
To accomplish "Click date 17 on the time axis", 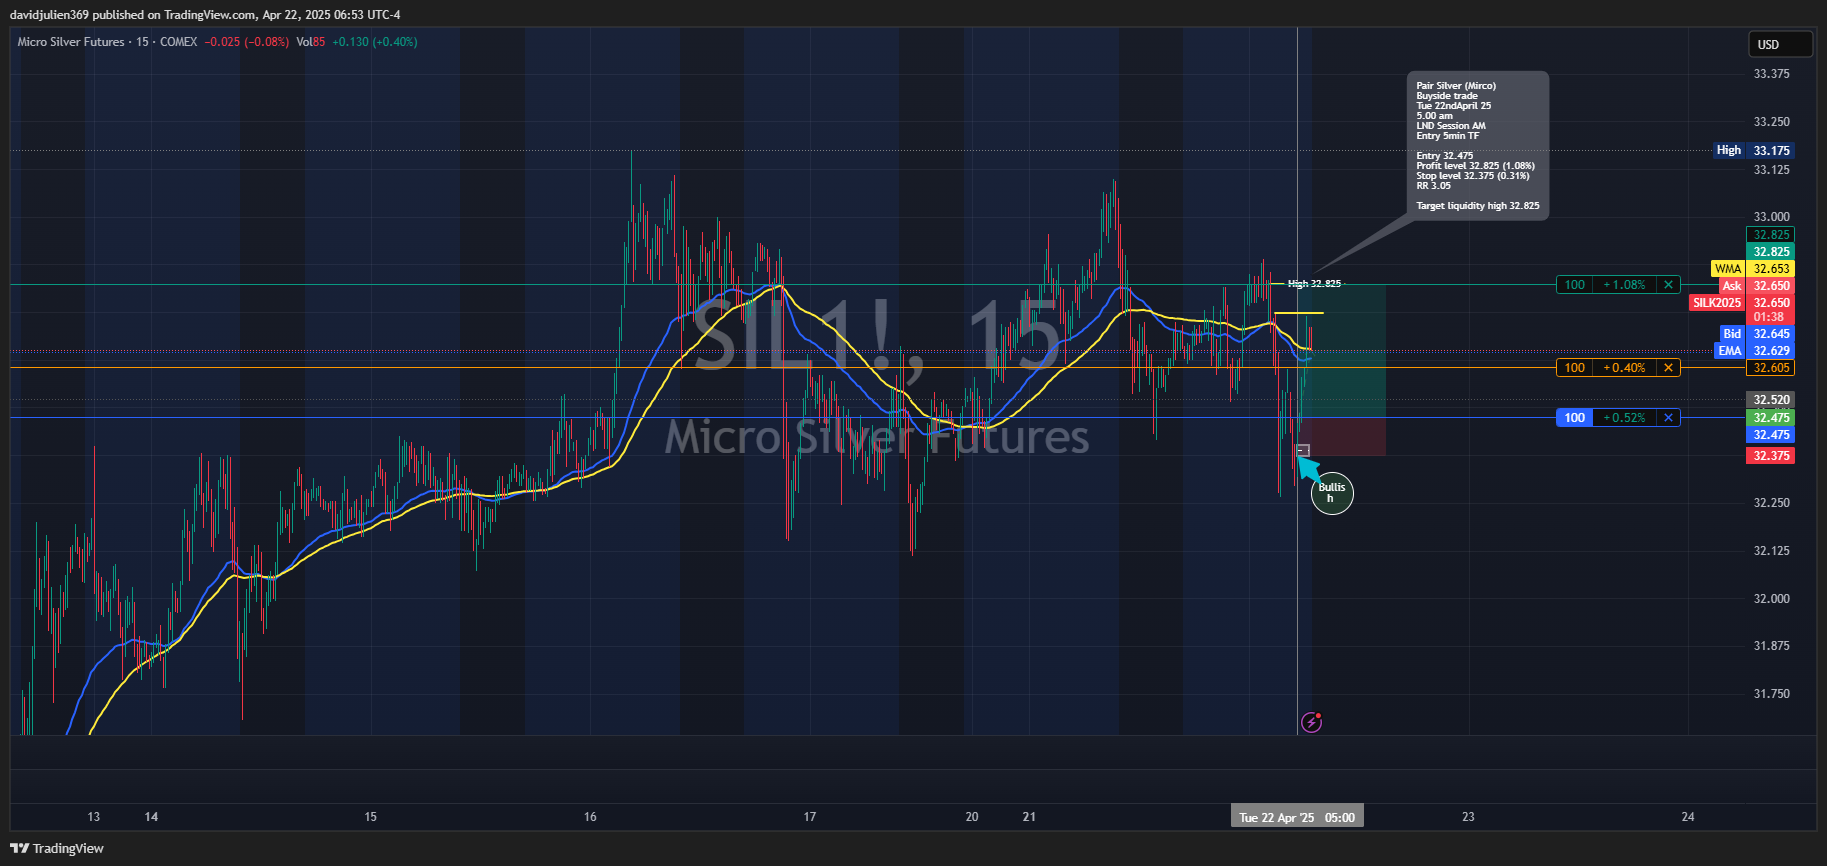I will (810, 817).
